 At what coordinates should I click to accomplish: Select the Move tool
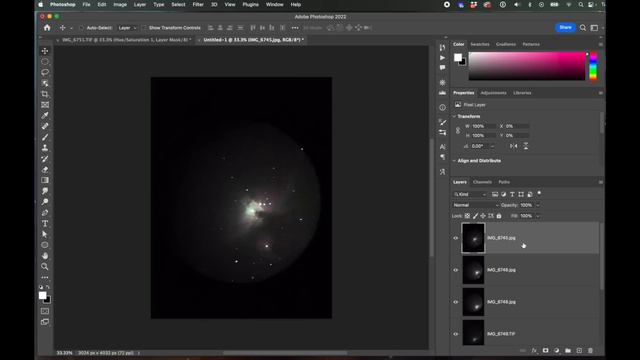coord(45,51)
